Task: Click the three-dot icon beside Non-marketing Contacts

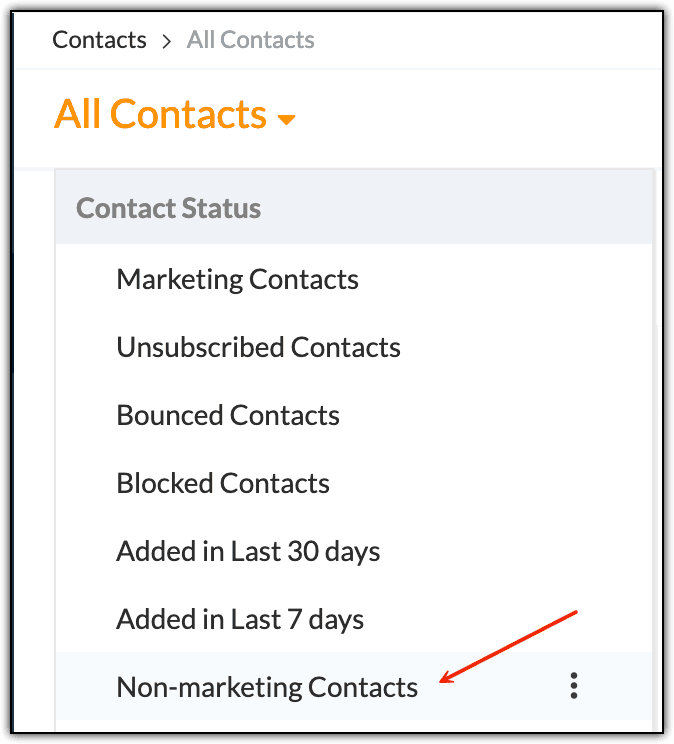Action: click(x=573, y=686)
